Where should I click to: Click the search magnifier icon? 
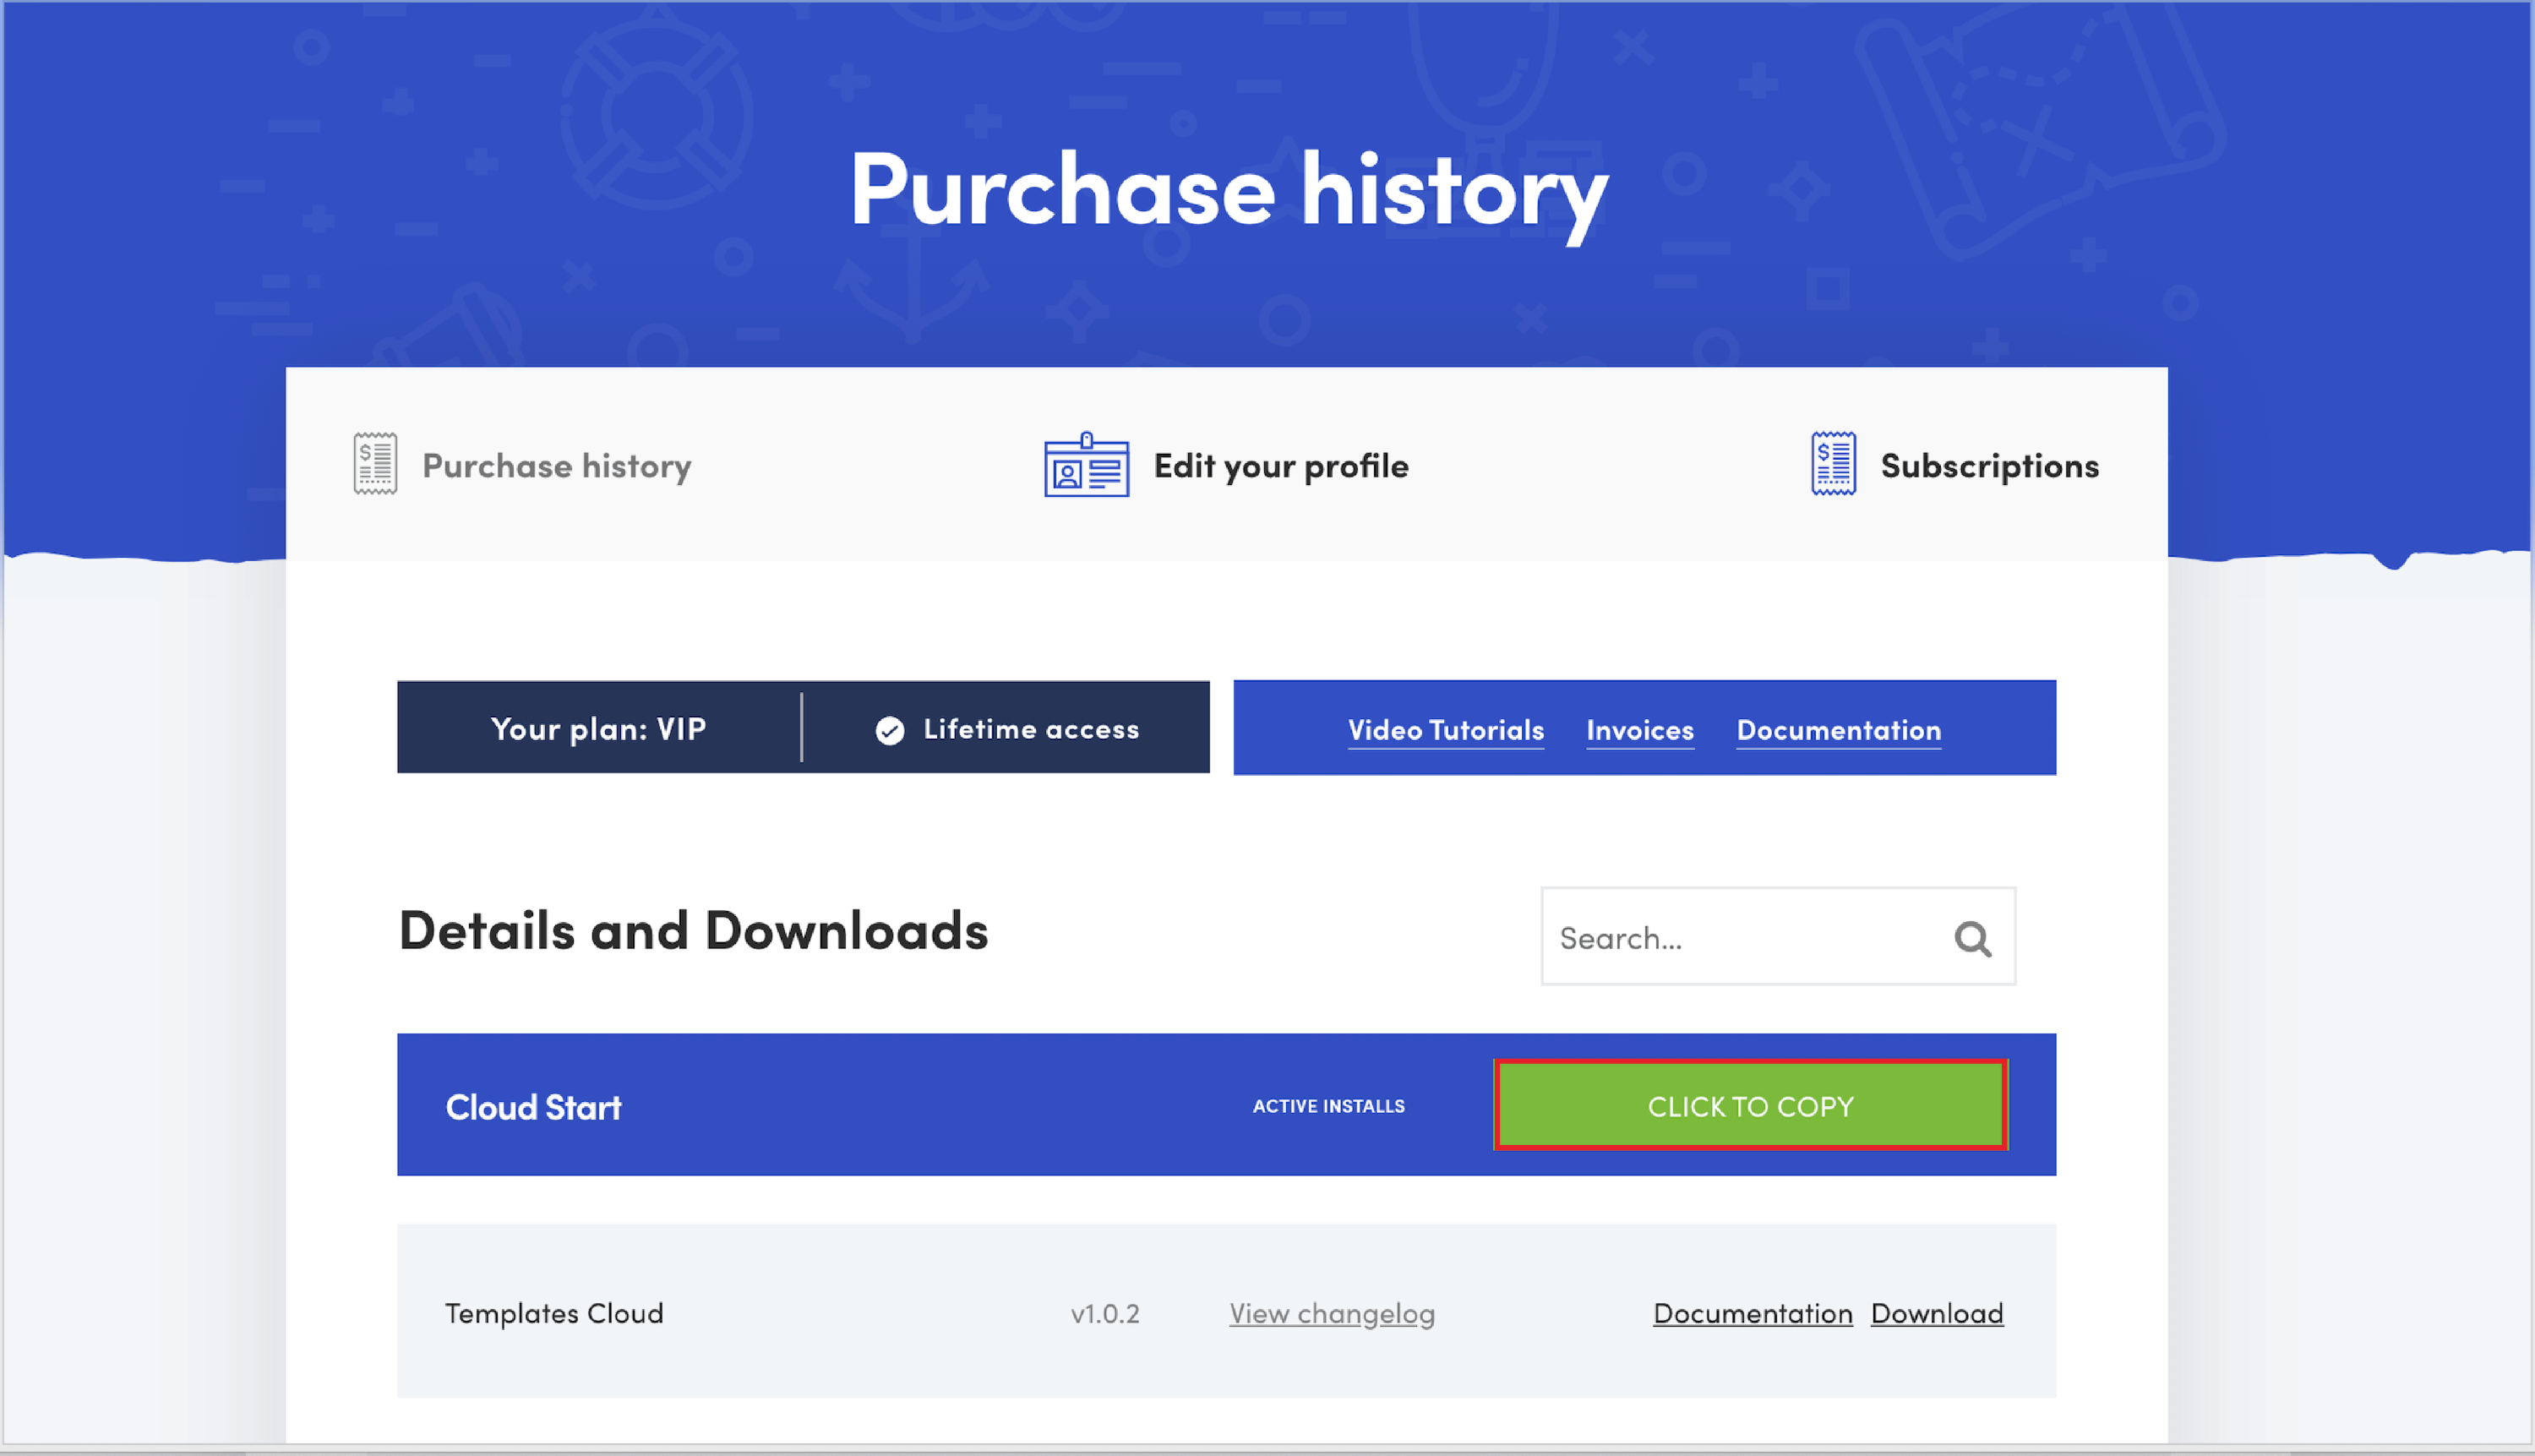1972,938
